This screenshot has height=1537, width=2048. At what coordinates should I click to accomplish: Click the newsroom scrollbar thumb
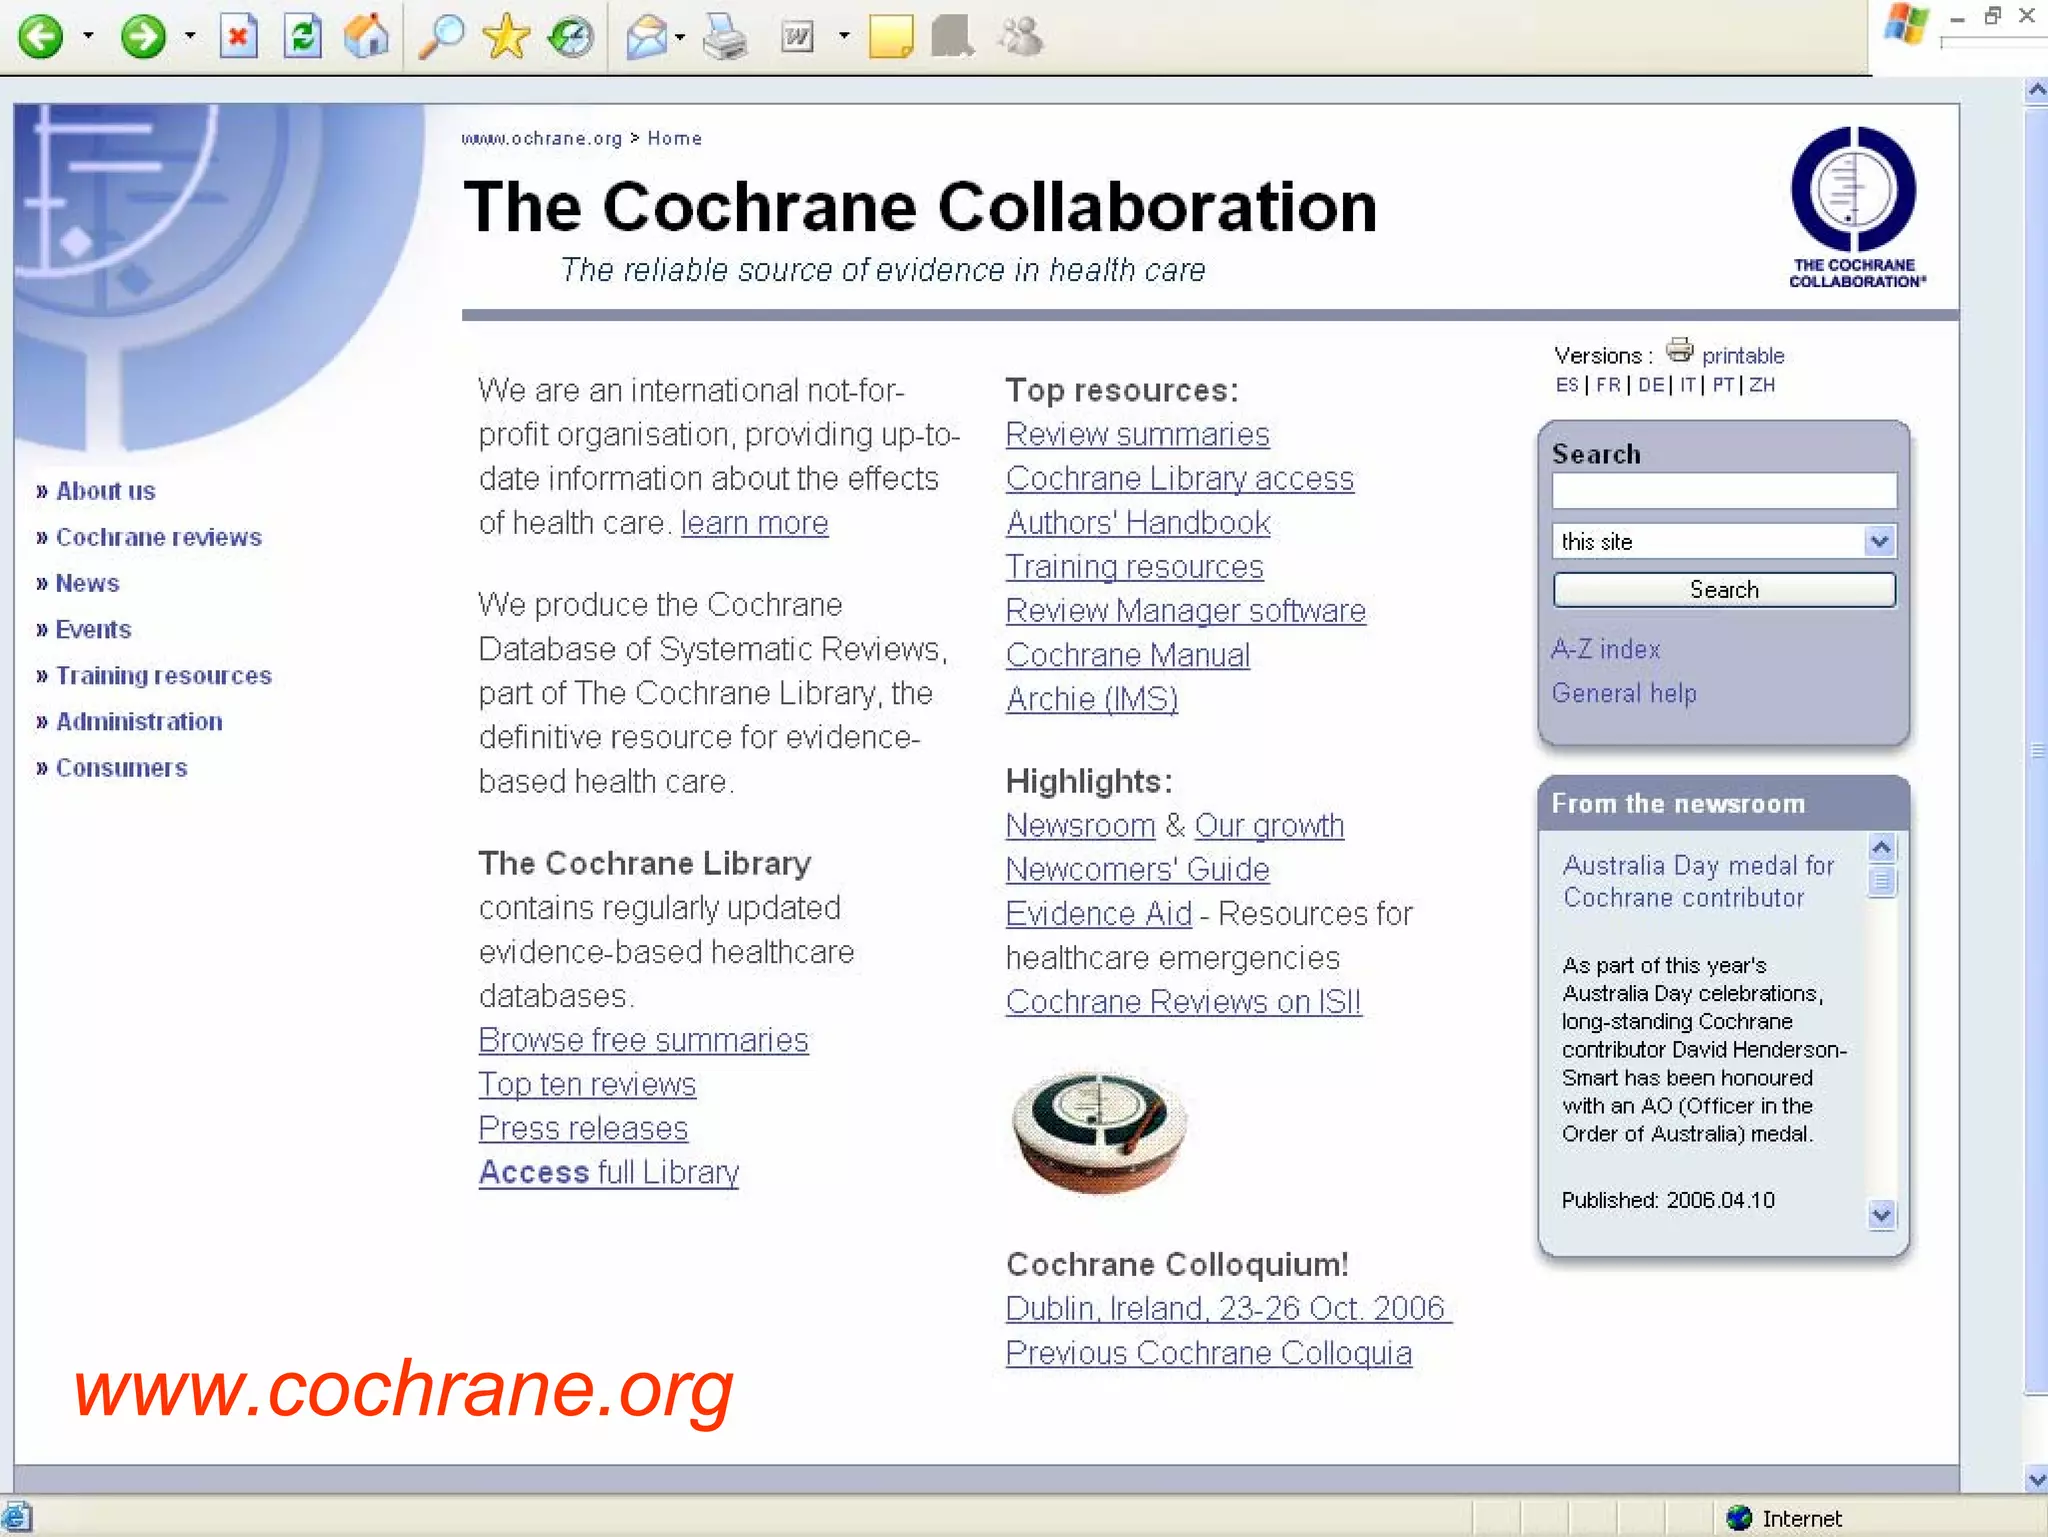tap(1881, 881)
